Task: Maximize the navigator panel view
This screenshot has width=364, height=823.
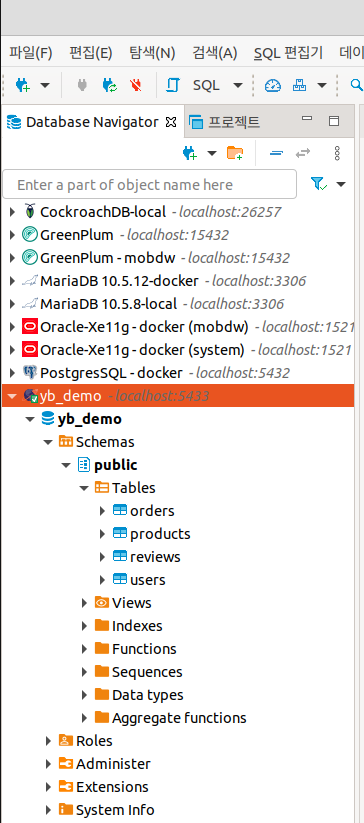Action: pos(334,121)
